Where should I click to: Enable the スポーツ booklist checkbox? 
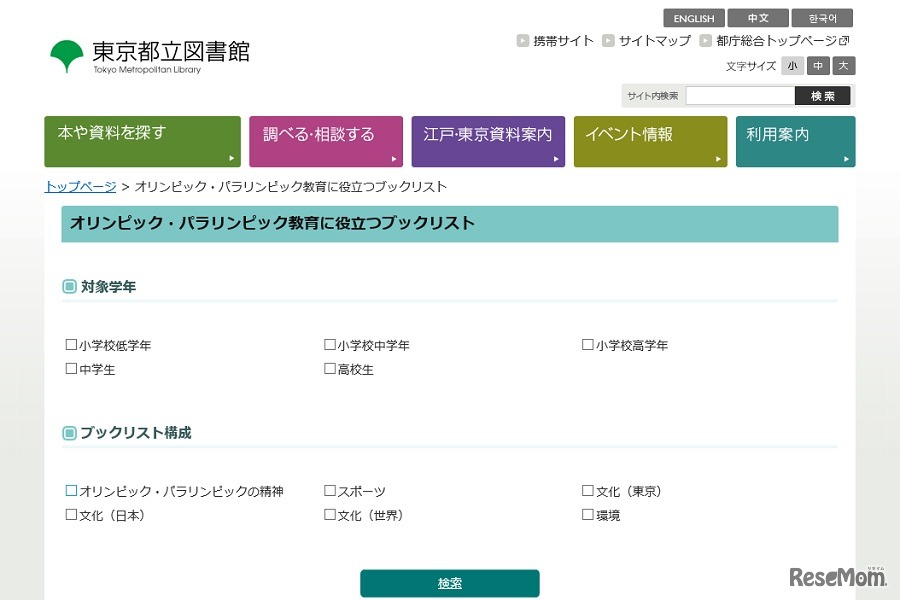click(330, 491)
